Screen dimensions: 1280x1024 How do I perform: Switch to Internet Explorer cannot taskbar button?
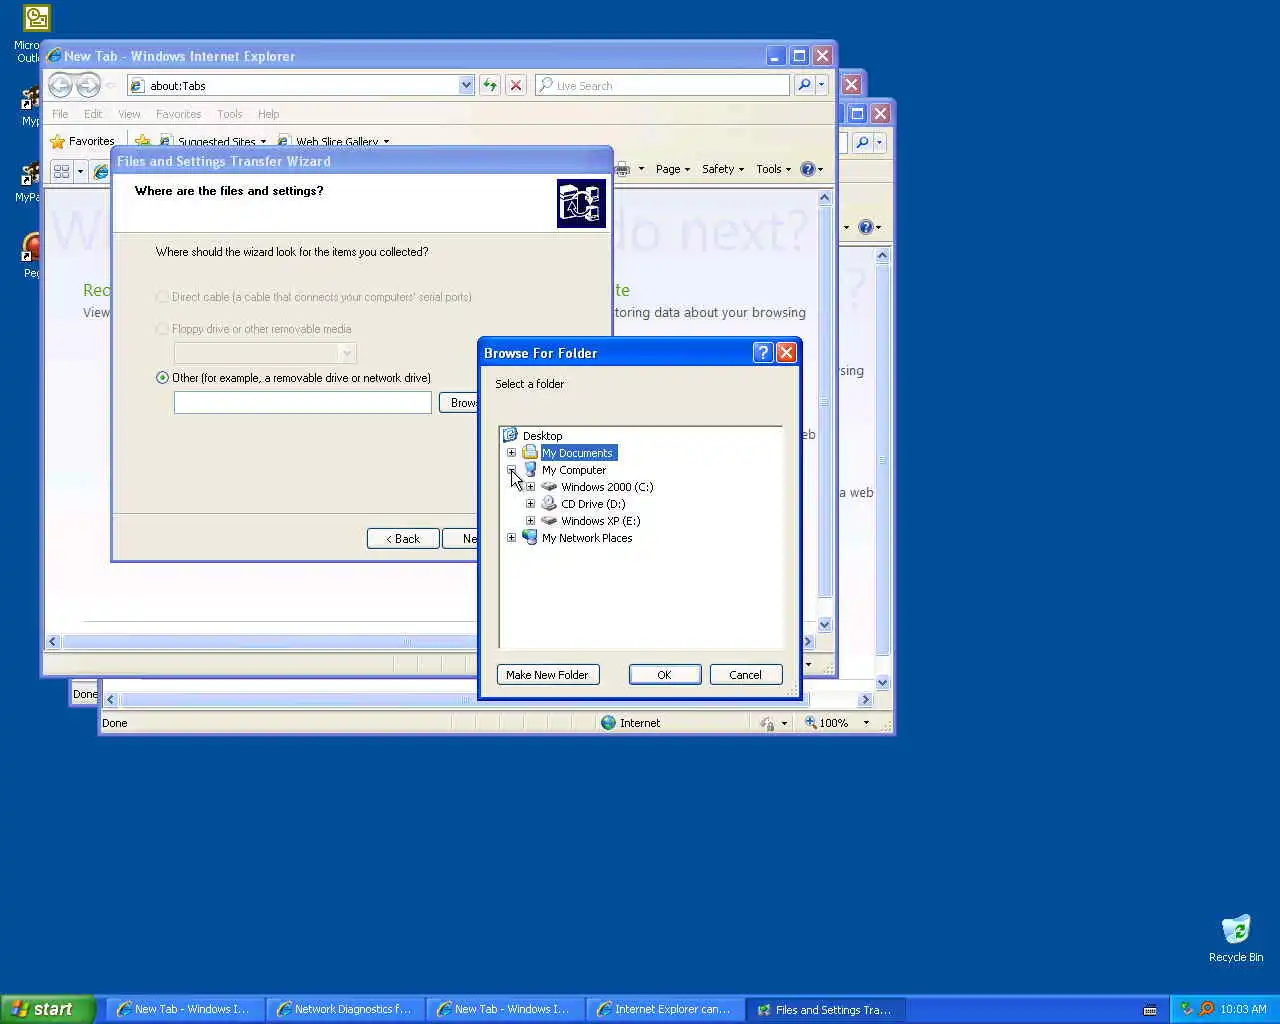[x=665, y=1009]
